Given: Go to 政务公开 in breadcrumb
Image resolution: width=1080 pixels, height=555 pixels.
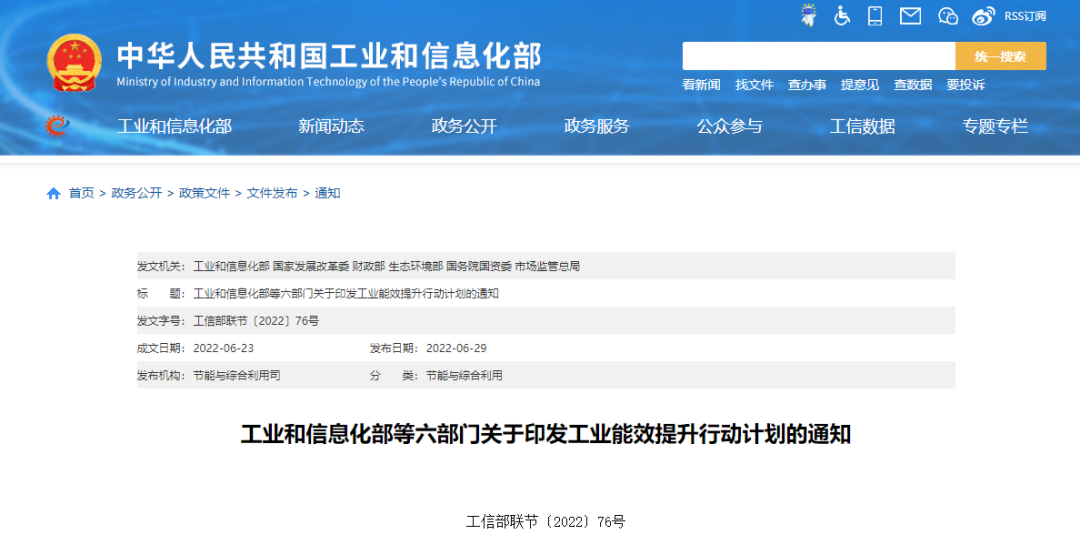Looking at the screenshot, I should [136, 193].
